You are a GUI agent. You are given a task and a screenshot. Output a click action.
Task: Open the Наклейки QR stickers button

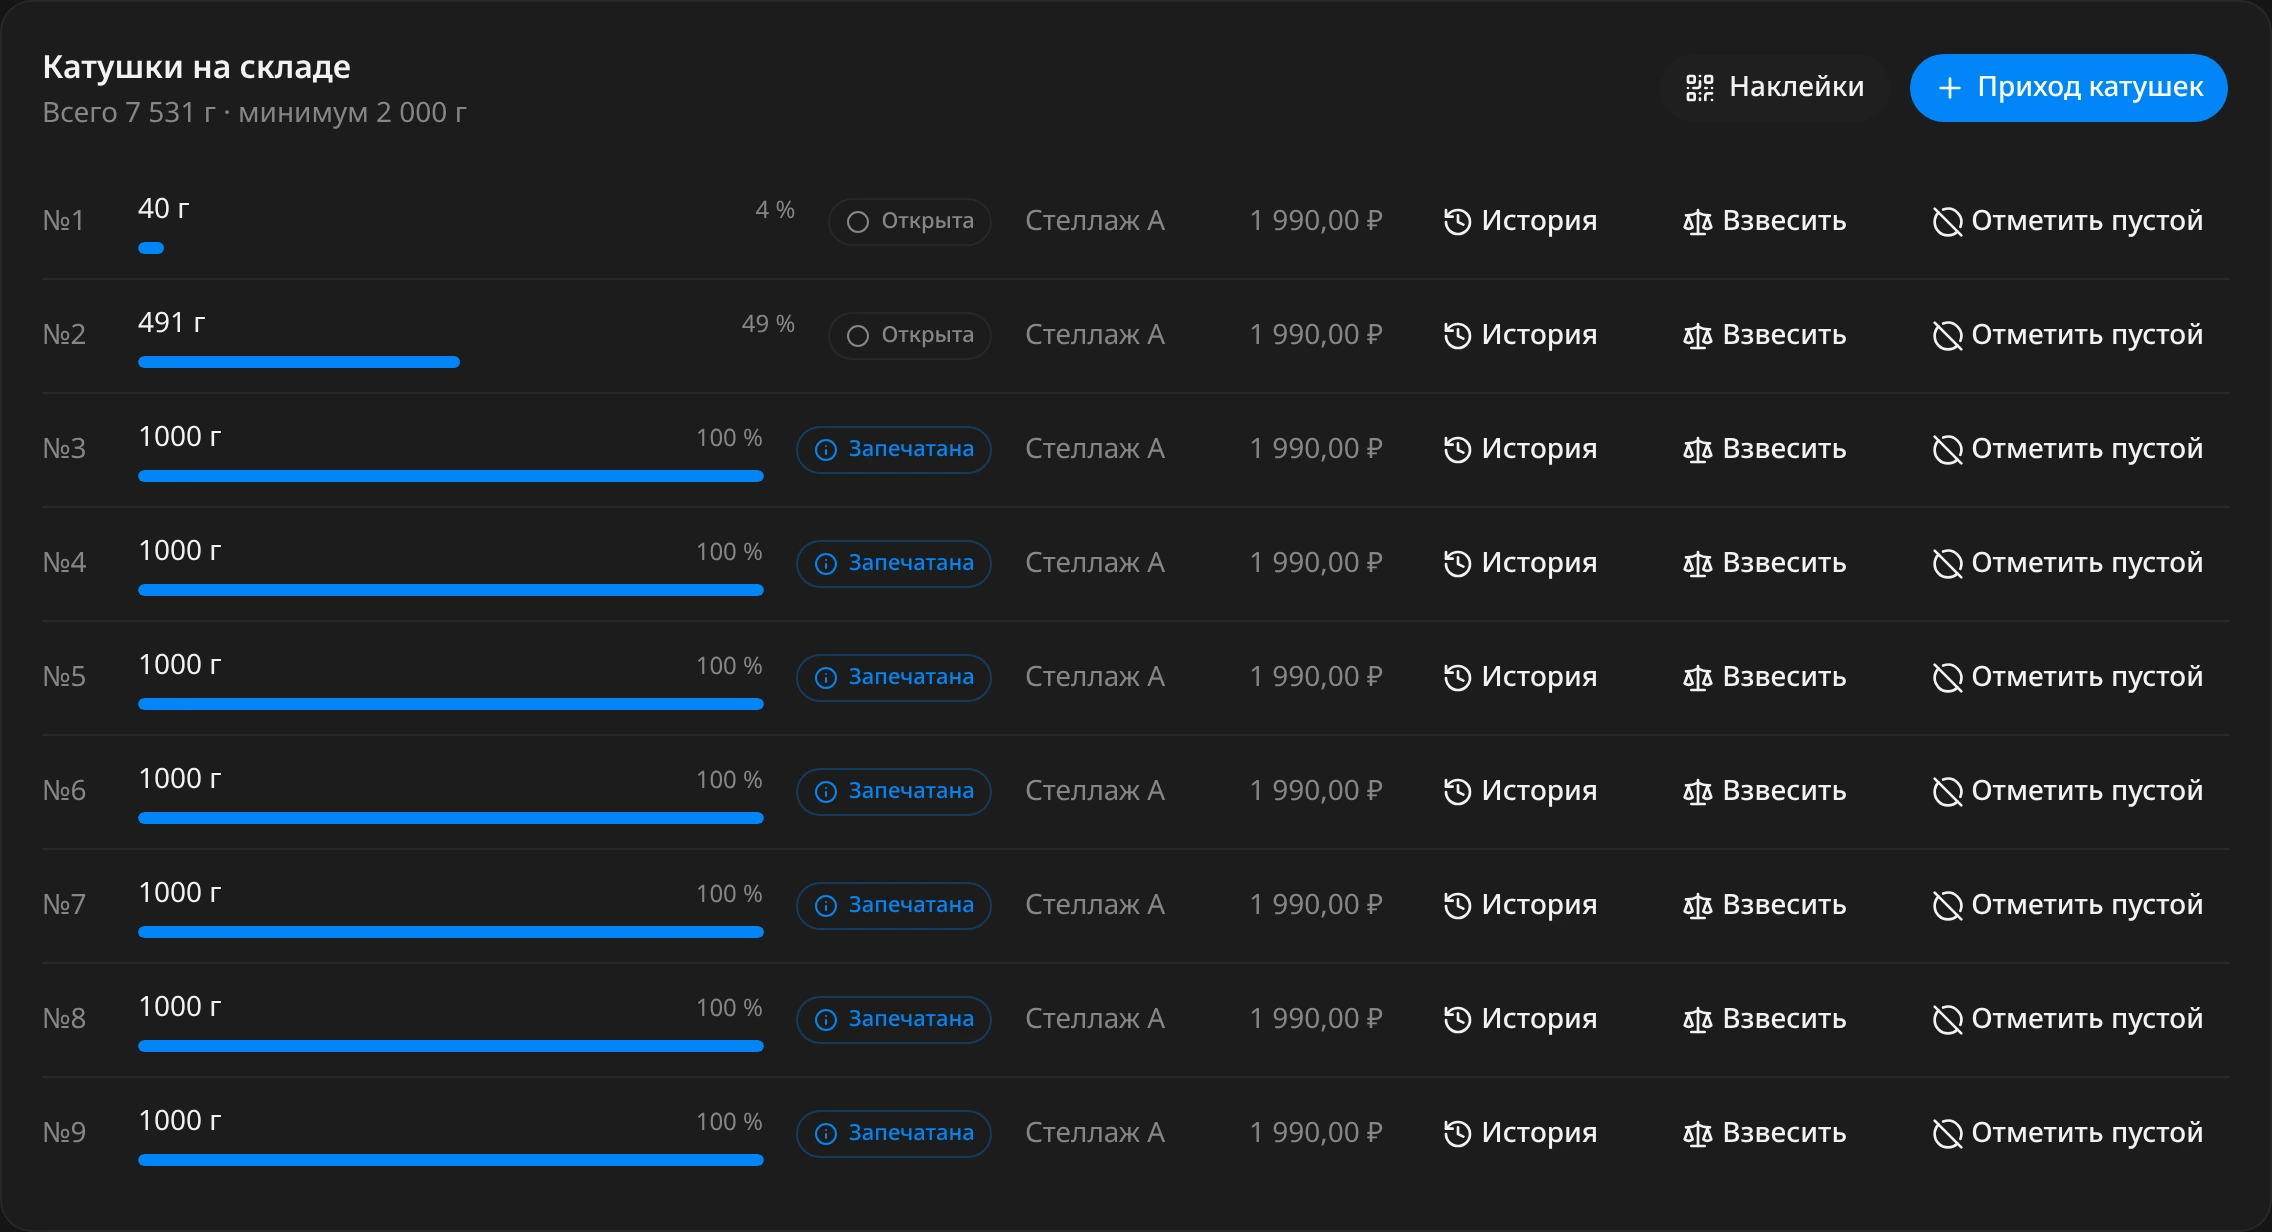point(1775,88)
